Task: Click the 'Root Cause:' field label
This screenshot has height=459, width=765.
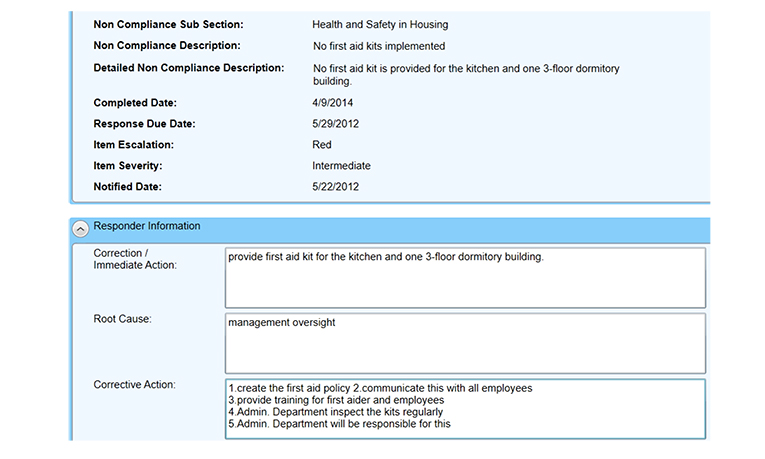Action: pos(122,319)
